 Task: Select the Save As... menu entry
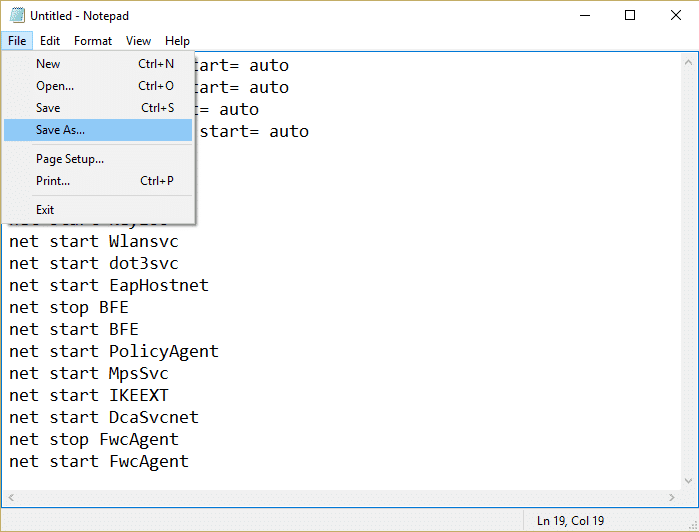coord(60,130)
